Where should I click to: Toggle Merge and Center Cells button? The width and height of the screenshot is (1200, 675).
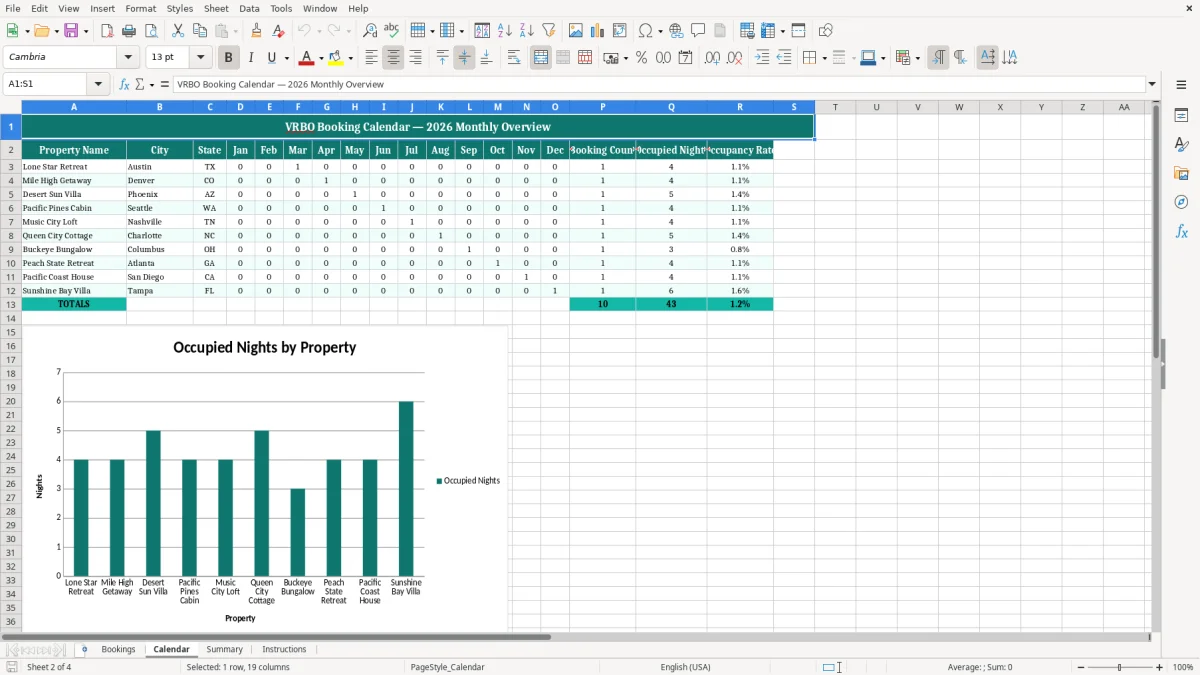click(541, 58)
